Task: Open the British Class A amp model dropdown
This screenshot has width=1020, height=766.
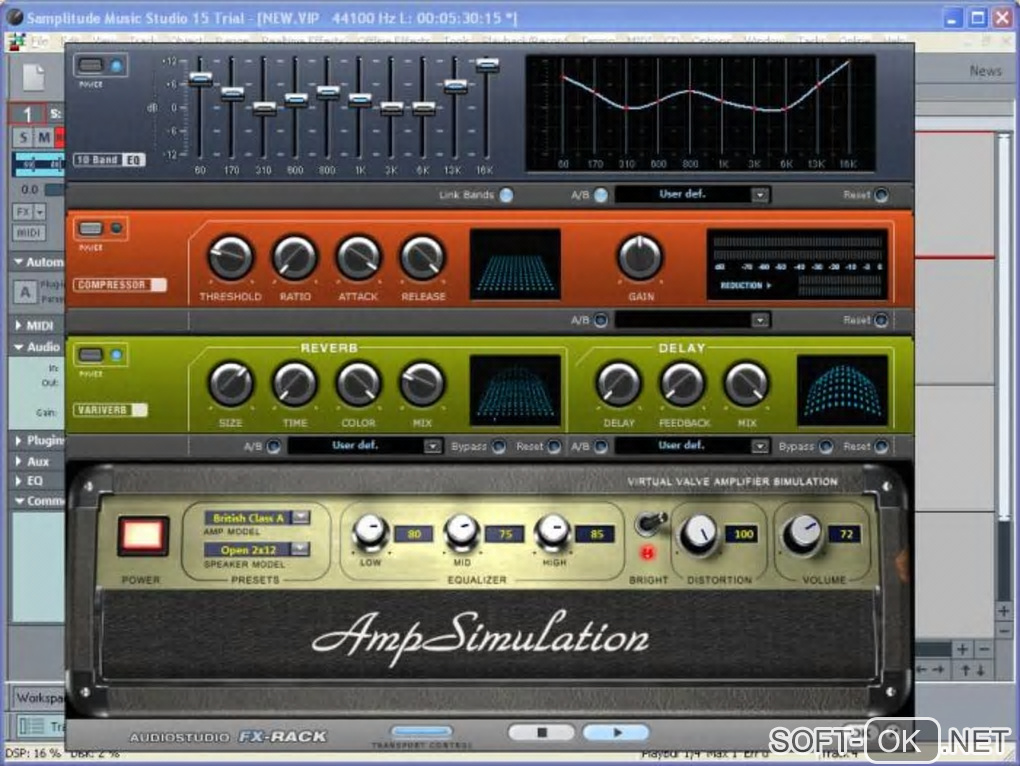Action: (300, 517)
